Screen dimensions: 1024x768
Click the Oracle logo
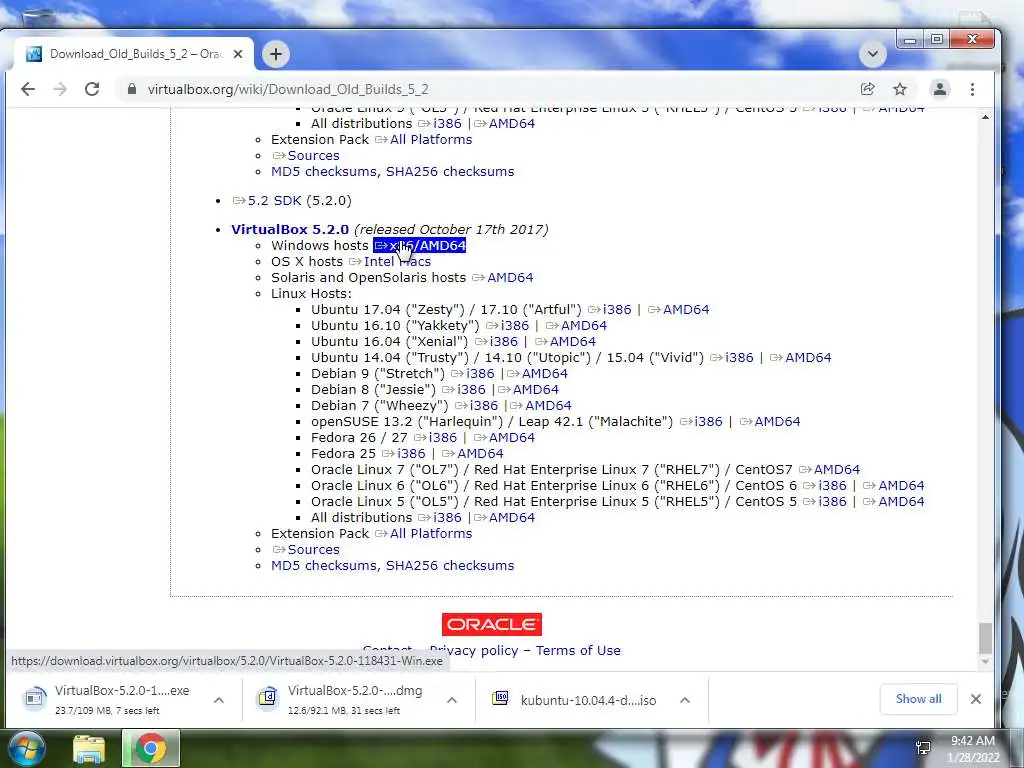492,624
